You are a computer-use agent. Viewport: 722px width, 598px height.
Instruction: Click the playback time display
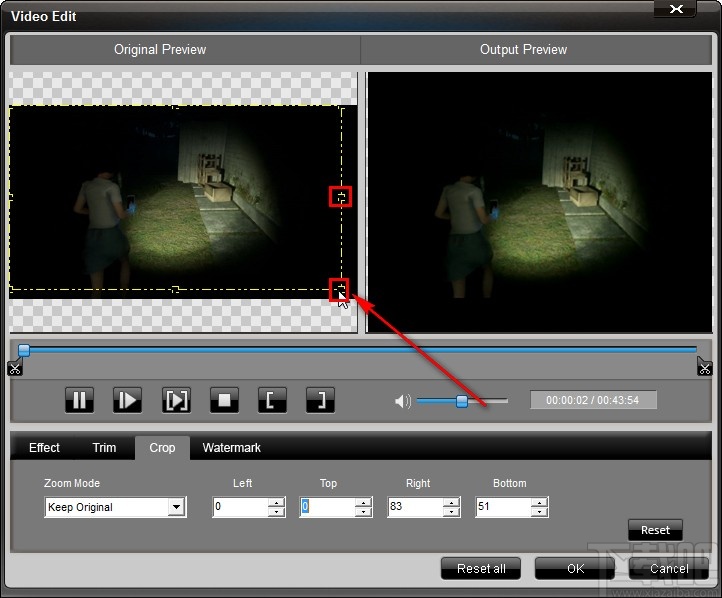[x=593, y=400]
